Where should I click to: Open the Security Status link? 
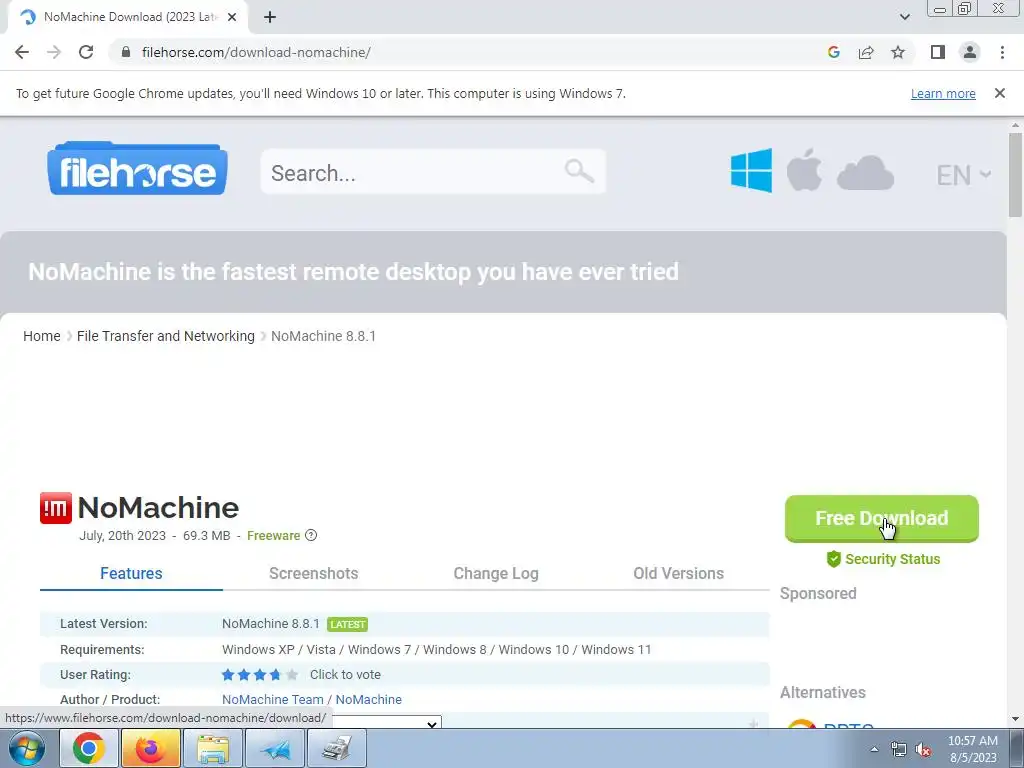pyautogui.click(x=884, y=559)
